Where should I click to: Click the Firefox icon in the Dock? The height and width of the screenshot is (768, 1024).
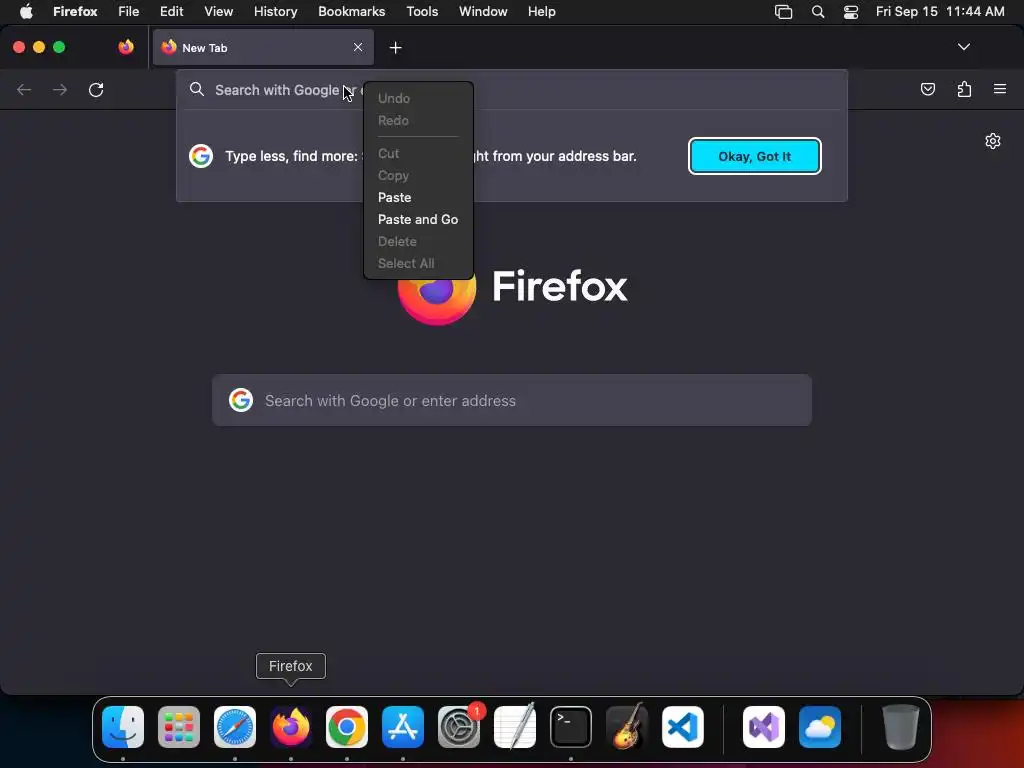(291, 727)
